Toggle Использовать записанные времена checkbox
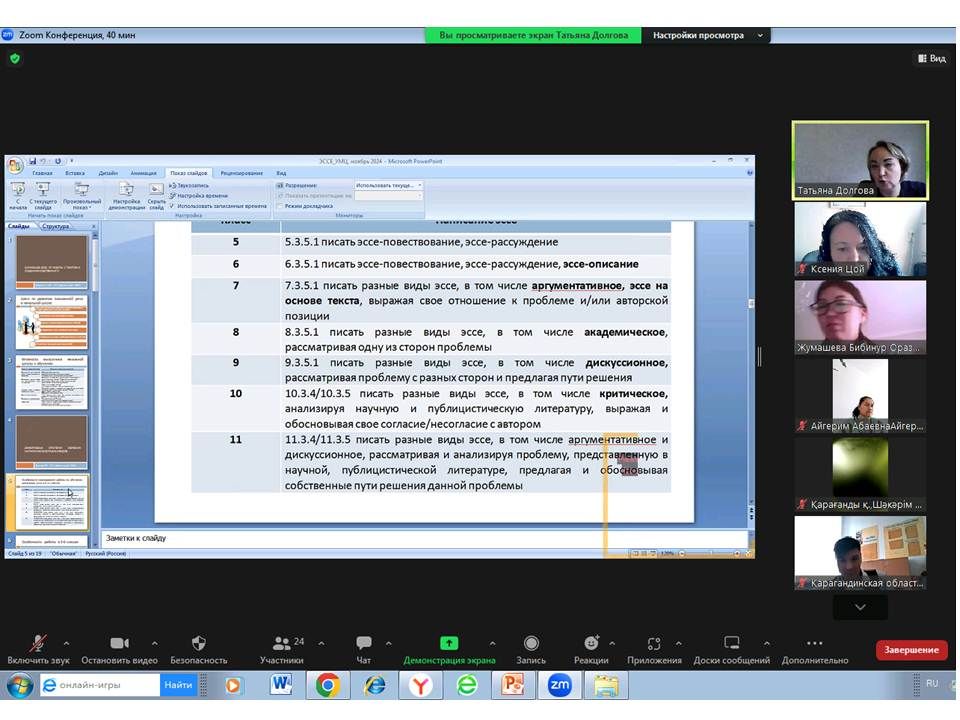The height and width of the screenshot is (720, 960). click(x=172, y=206)
